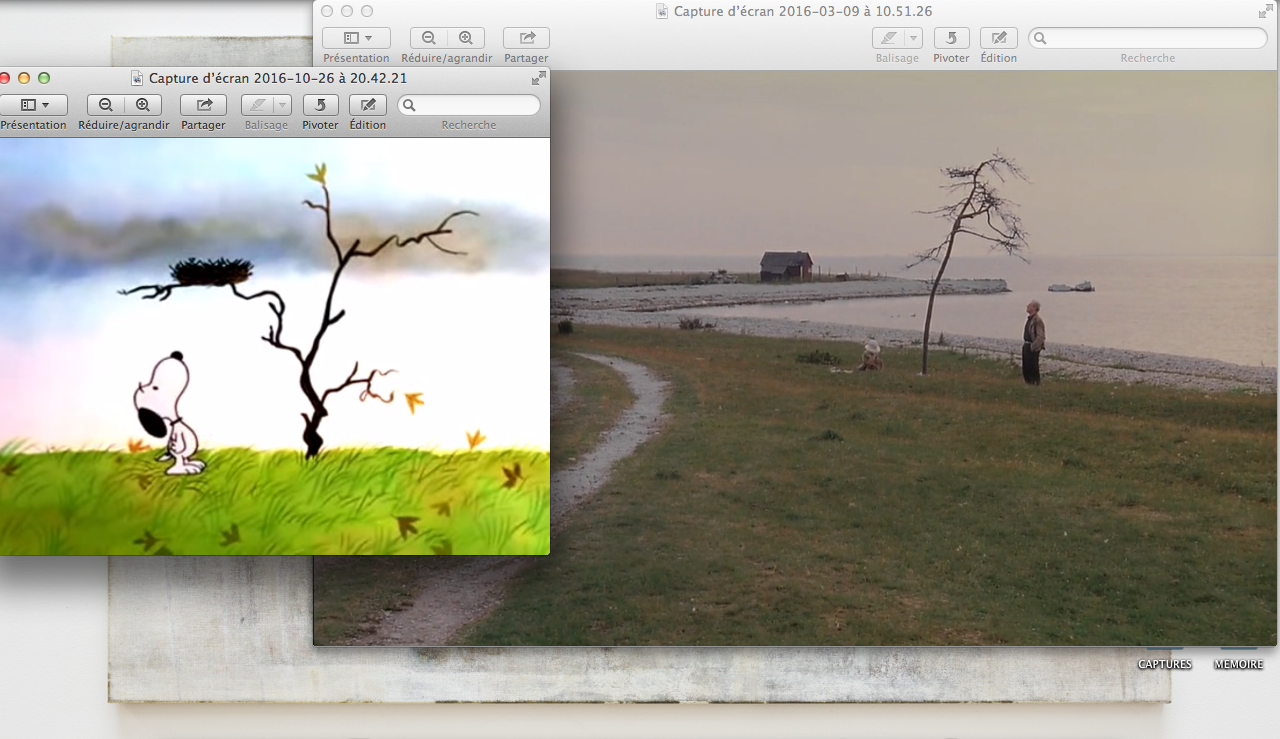Toggle Édition toolbar in the 2016-03-09 window
The image size is (1280, 739).
click(x=998, y=38)
